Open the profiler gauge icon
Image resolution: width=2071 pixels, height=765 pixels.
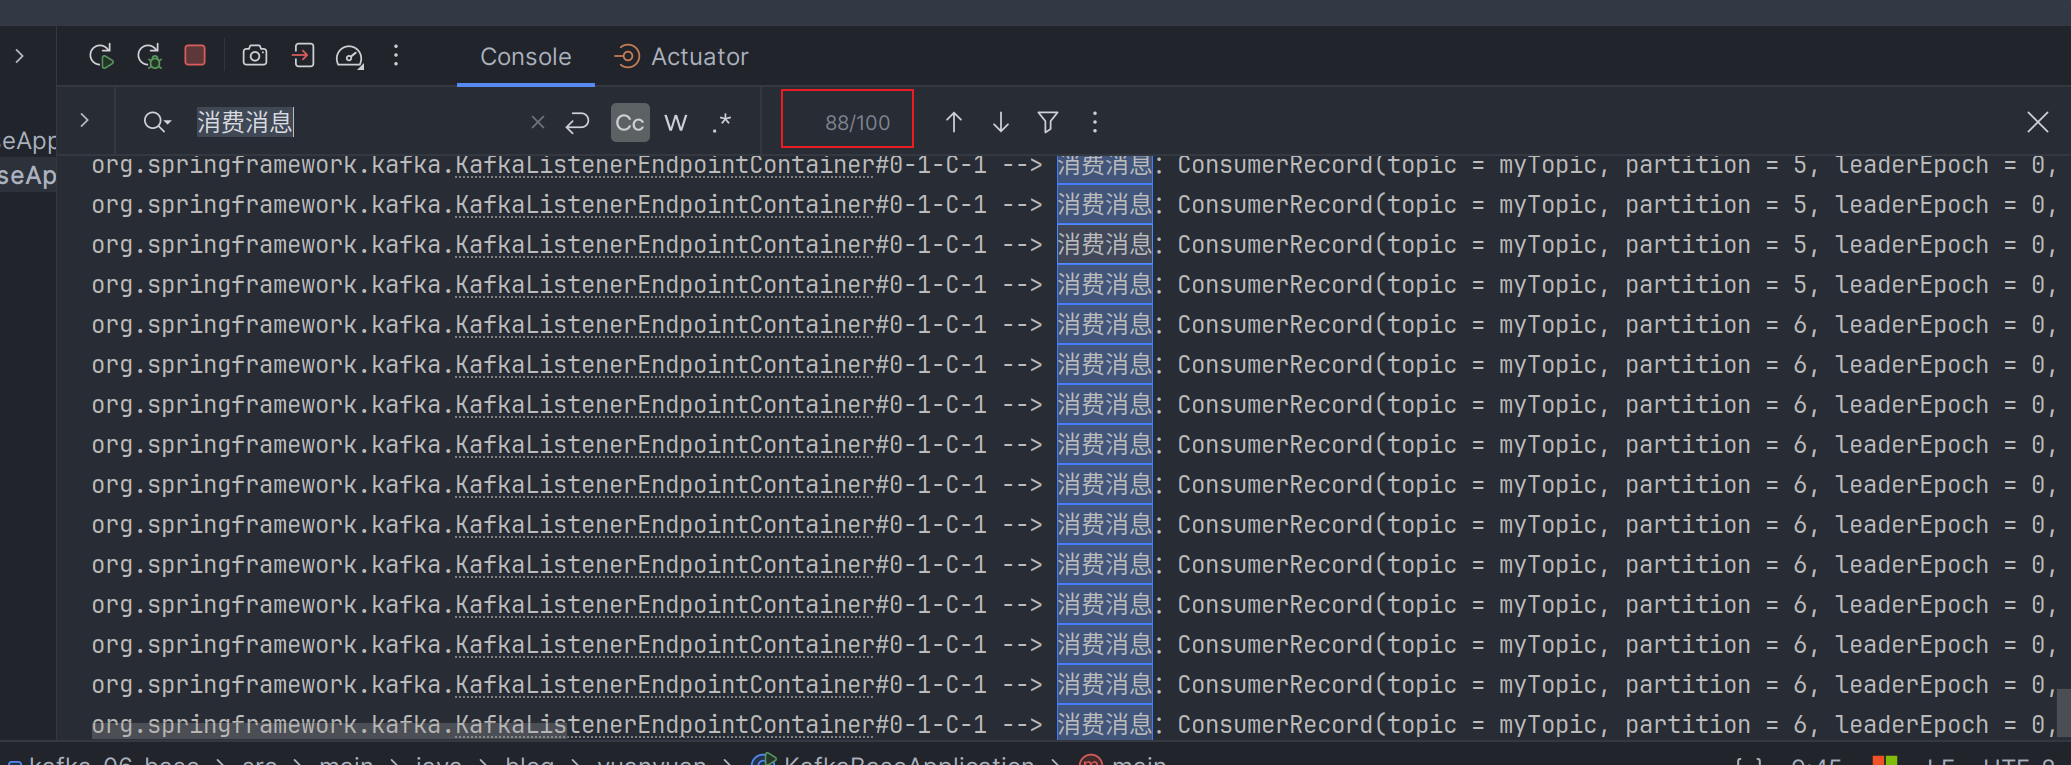(x=349, y=56)
